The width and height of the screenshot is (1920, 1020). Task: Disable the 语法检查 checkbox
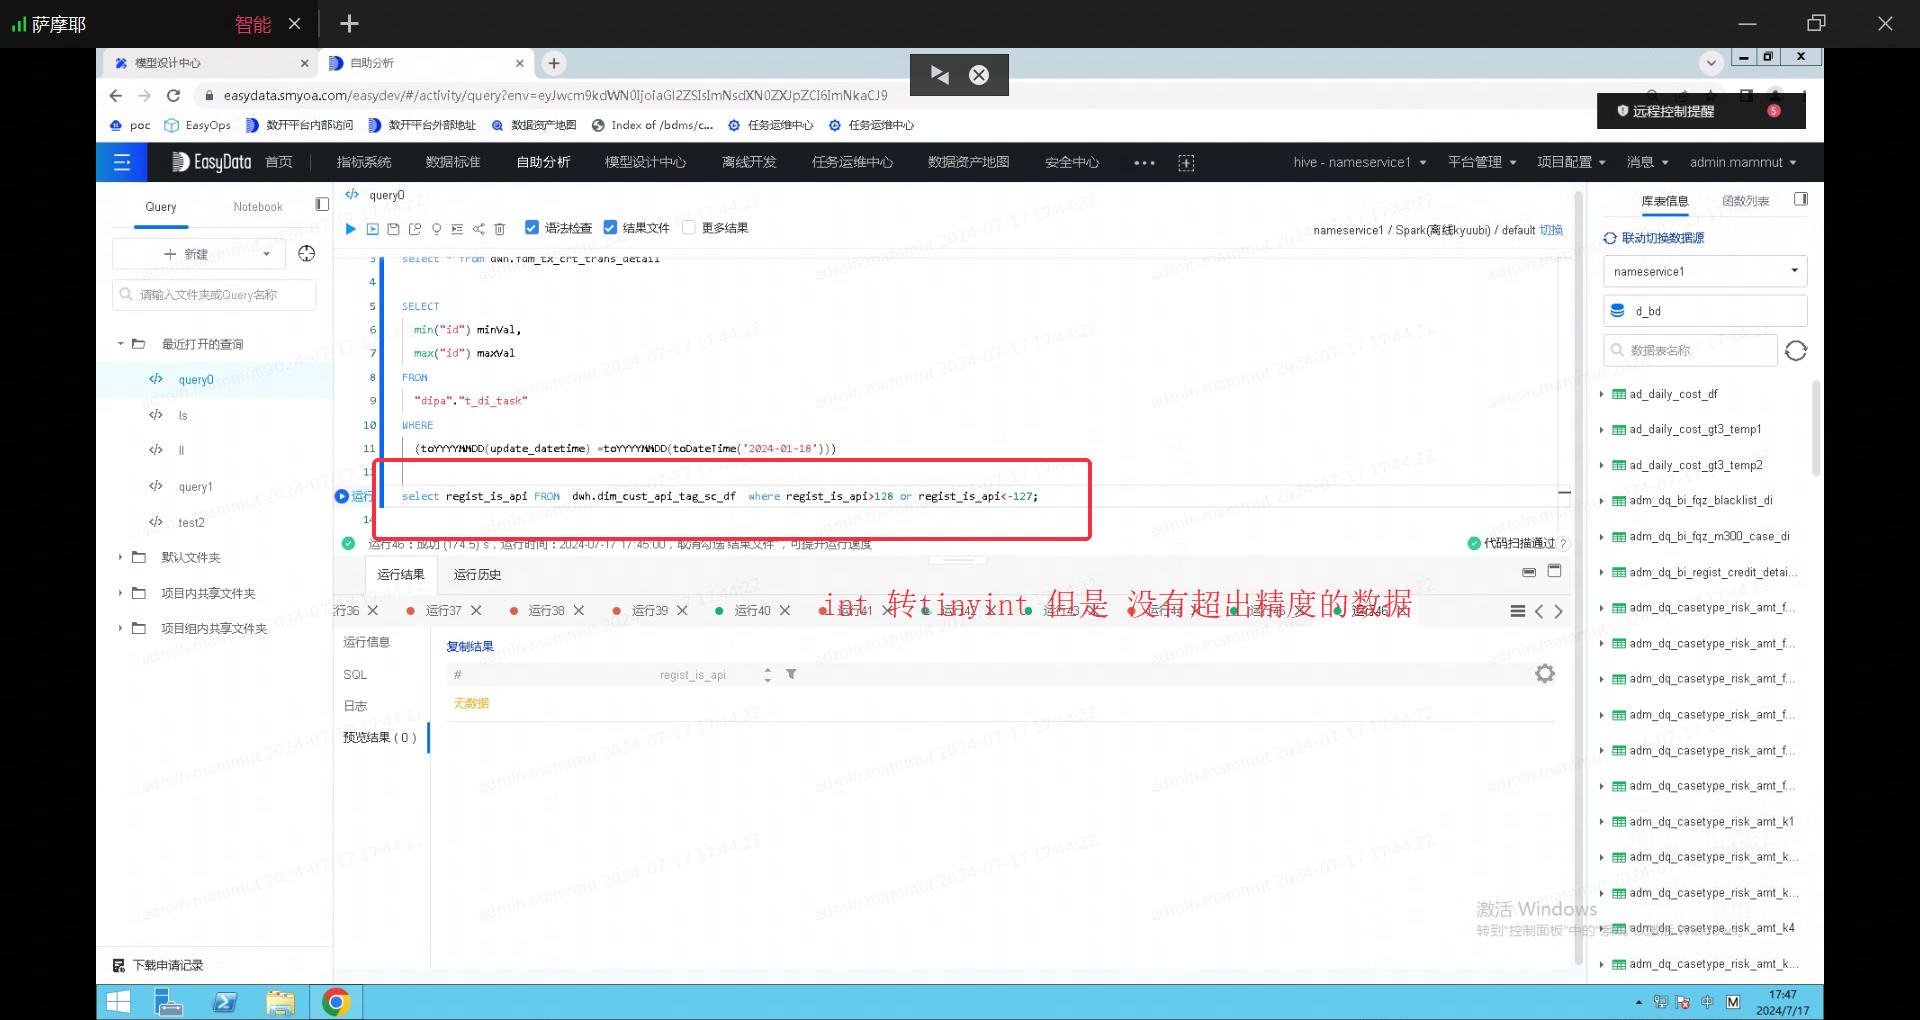532,228
